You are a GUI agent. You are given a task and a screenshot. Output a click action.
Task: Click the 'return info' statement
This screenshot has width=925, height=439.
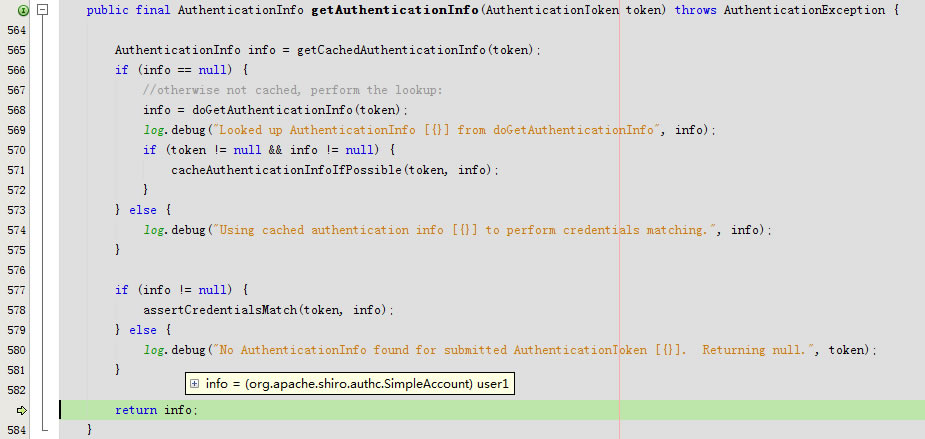[x=156, y=410]
